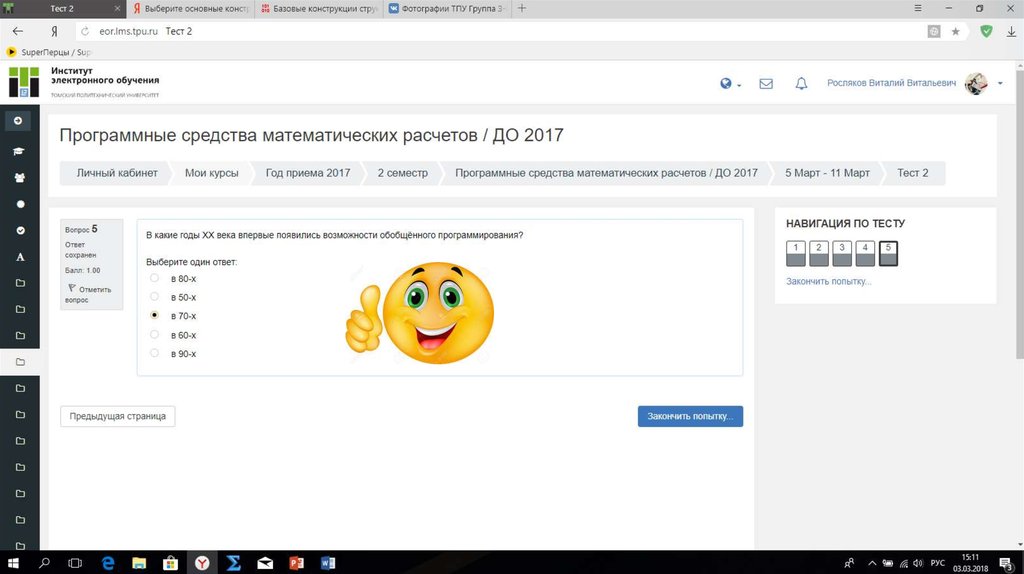Open the mail messages envelope icon
Screen dimensions: 1024x574
click(x=766, y=84)
